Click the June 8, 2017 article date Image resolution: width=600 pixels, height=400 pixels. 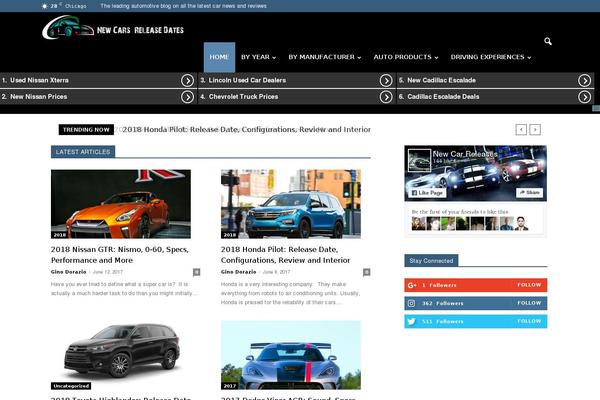click(276, 272)
